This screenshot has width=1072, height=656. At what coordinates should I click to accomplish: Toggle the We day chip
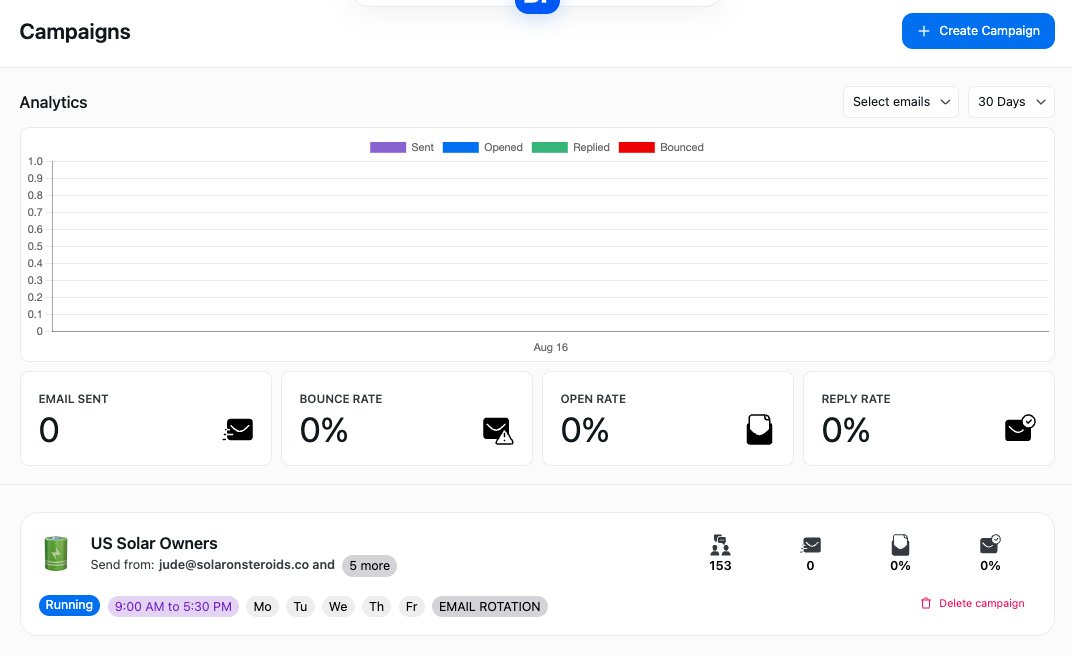pyautogui.click(x=338, y=607)
